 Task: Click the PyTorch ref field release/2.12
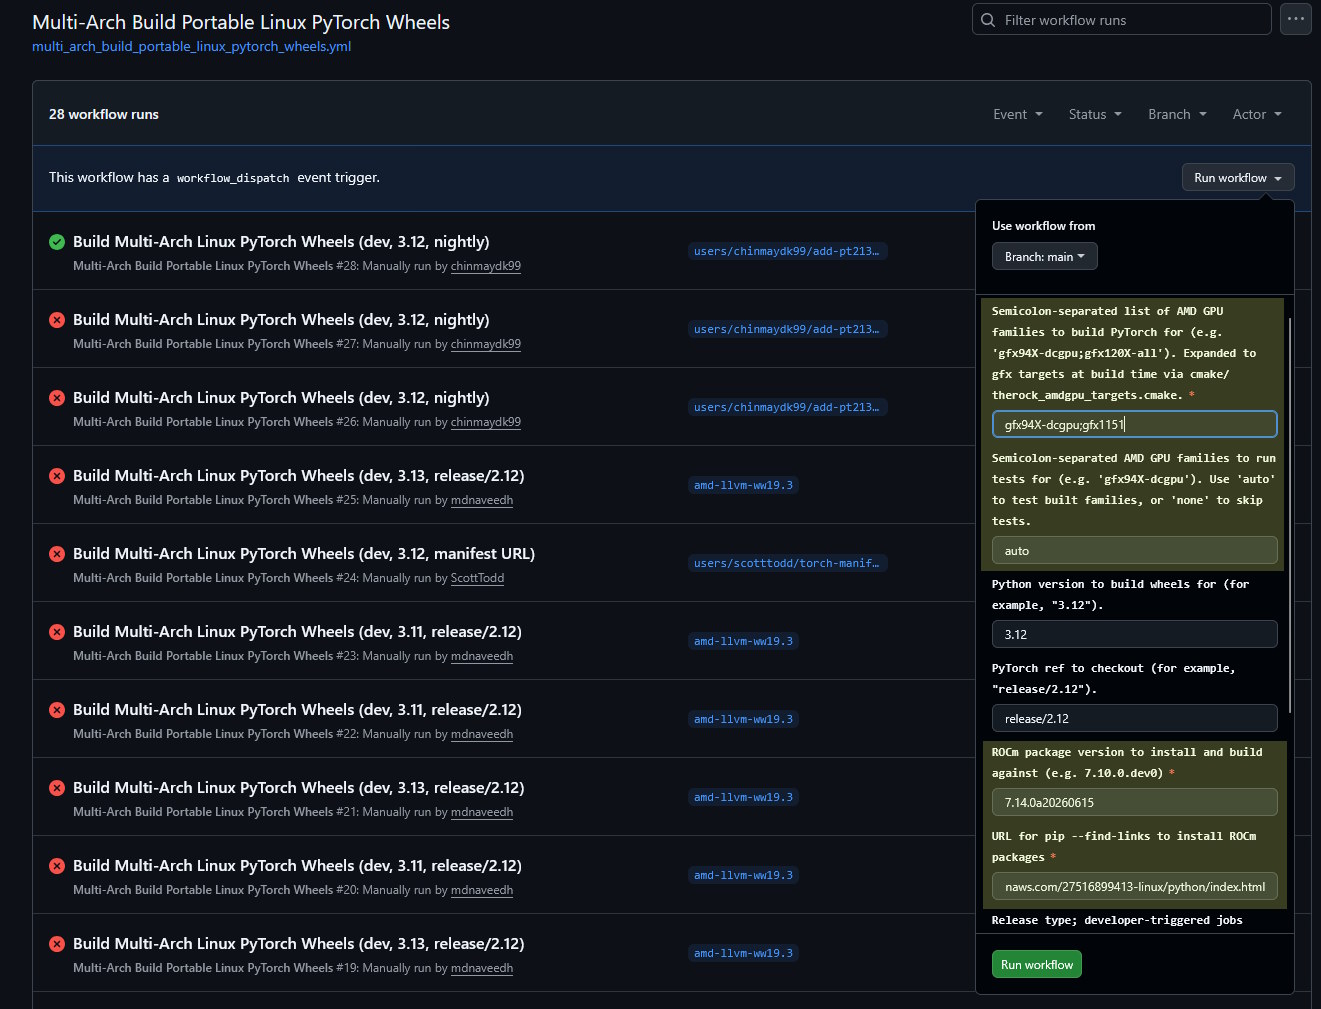pyautogui.click(x=1134, y=718)
